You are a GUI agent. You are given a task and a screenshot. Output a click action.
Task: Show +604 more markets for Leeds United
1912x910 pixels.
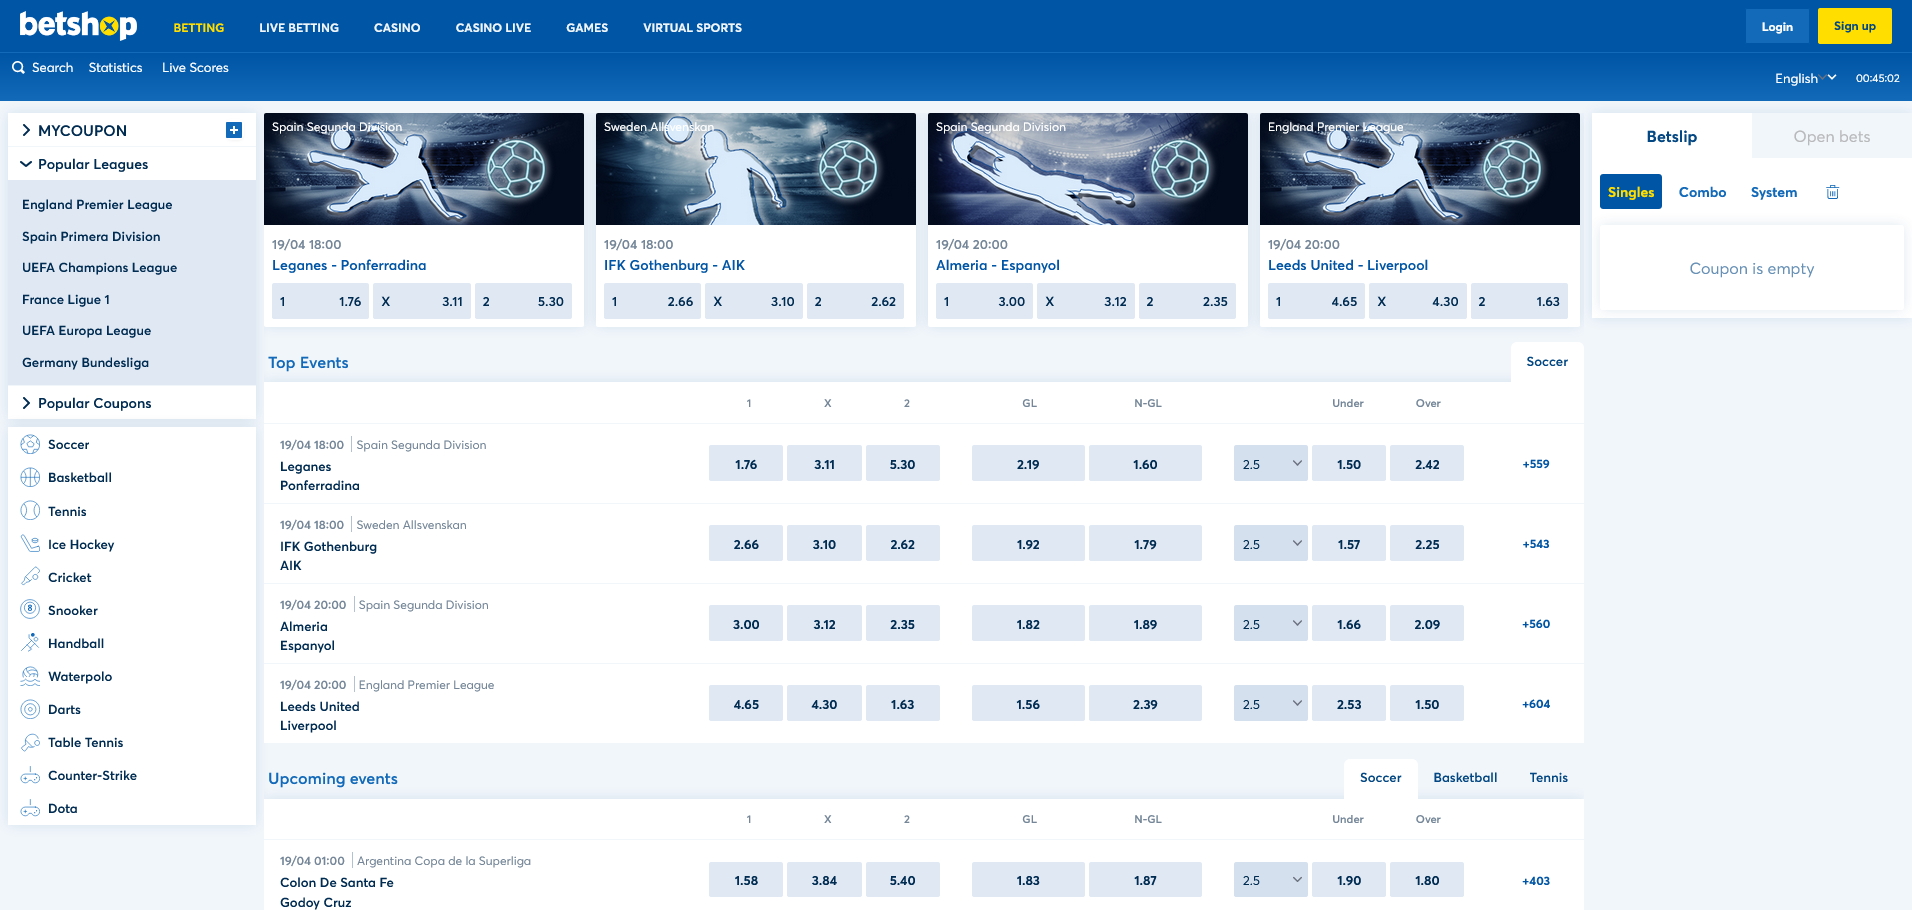[1536, 704]
